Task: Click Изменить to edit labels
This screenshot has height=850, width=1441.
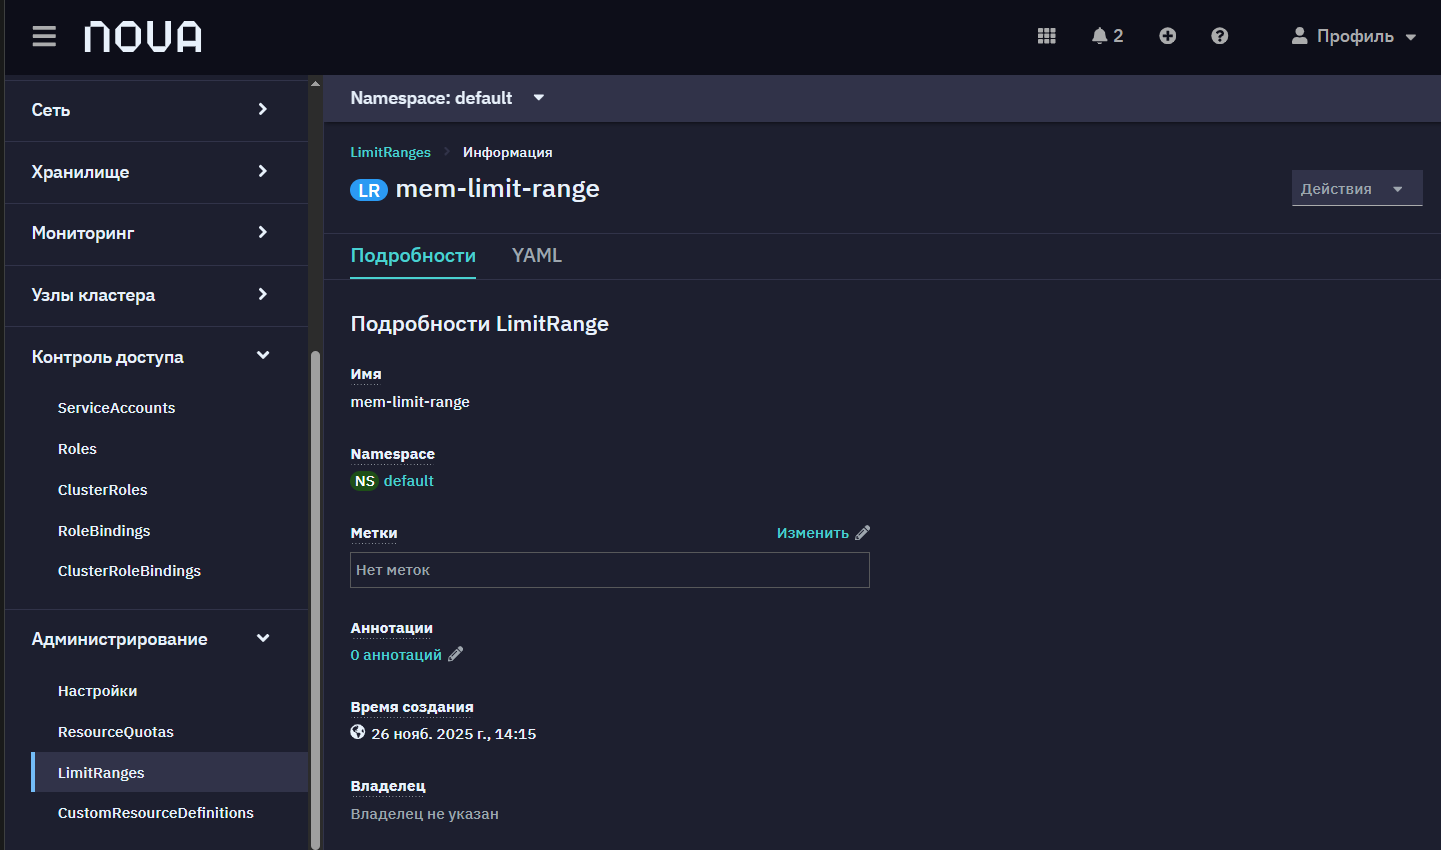Action: pyautogui.click(x=813, y=533)
